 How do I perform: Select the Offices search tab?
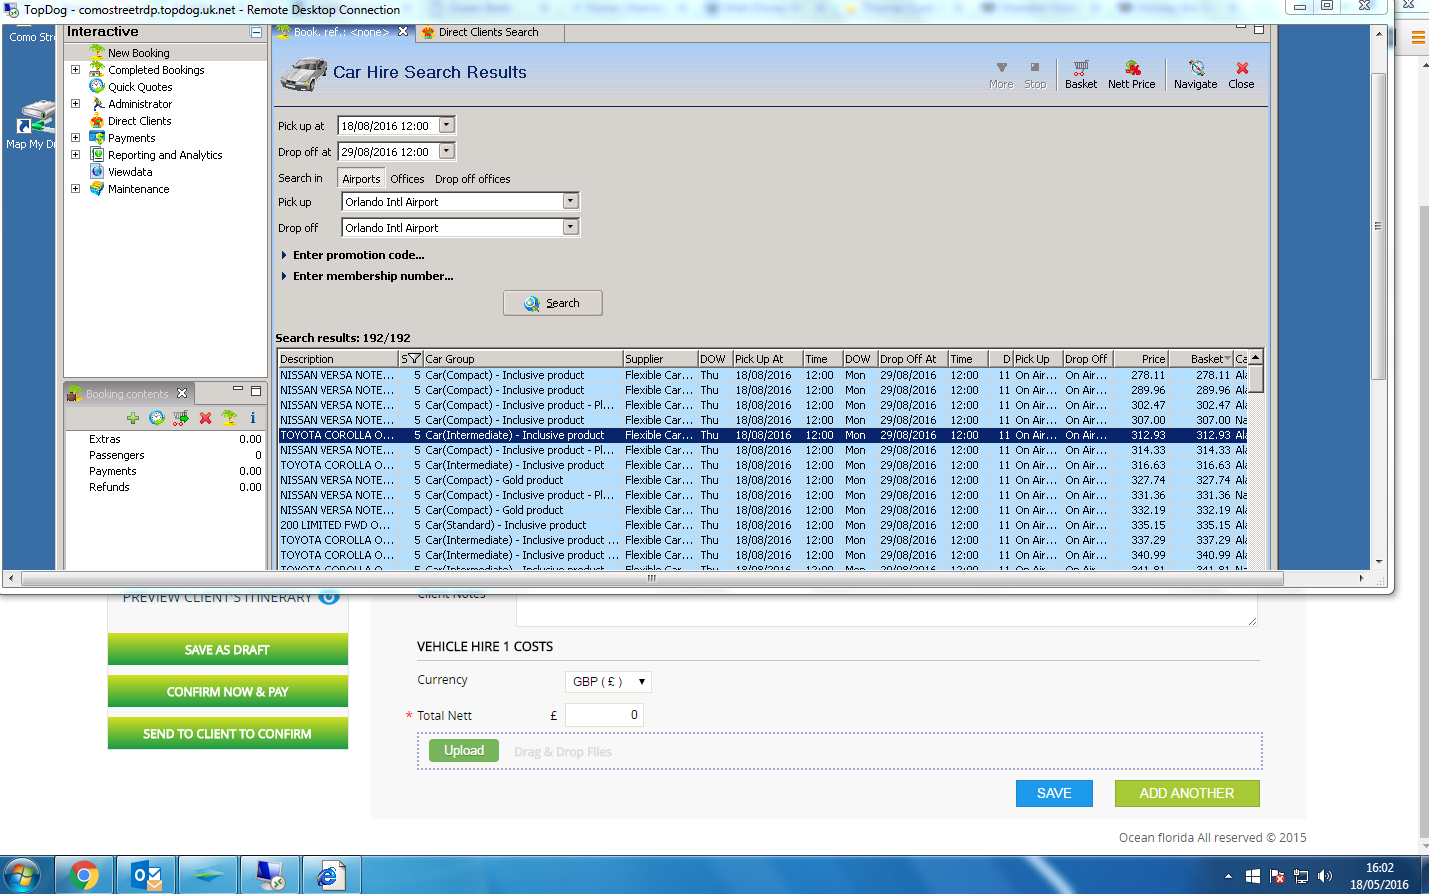[x=407, y=179]
